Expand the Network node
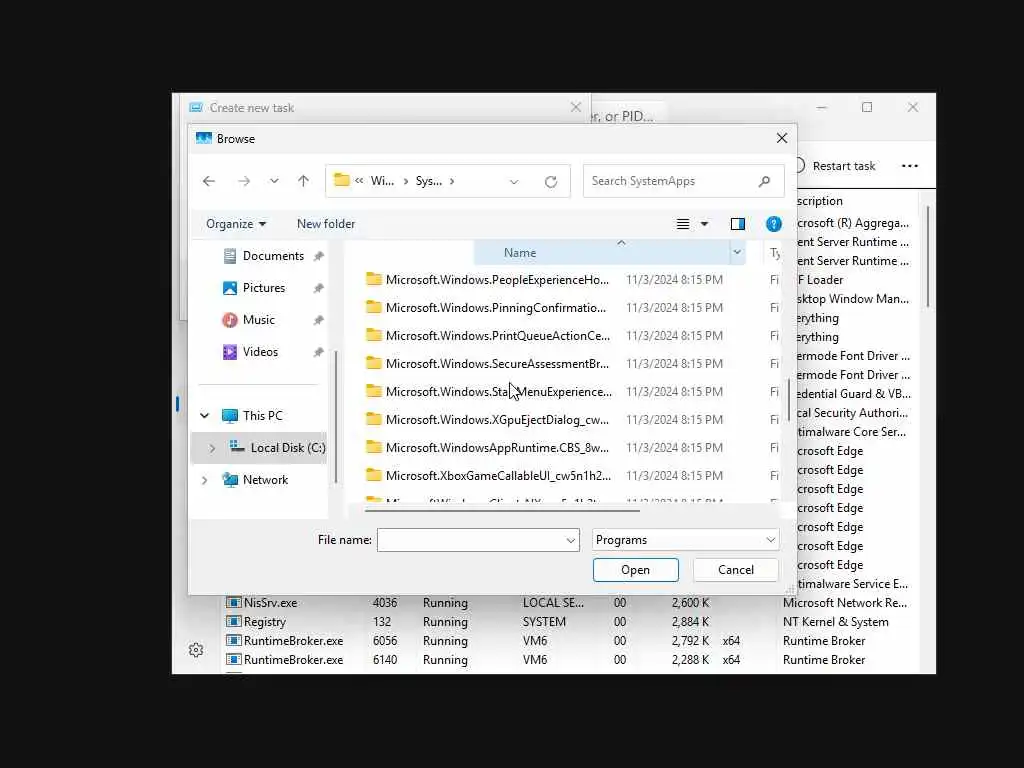This screenshot has height=768, width=1024. [x=204, y=480]
